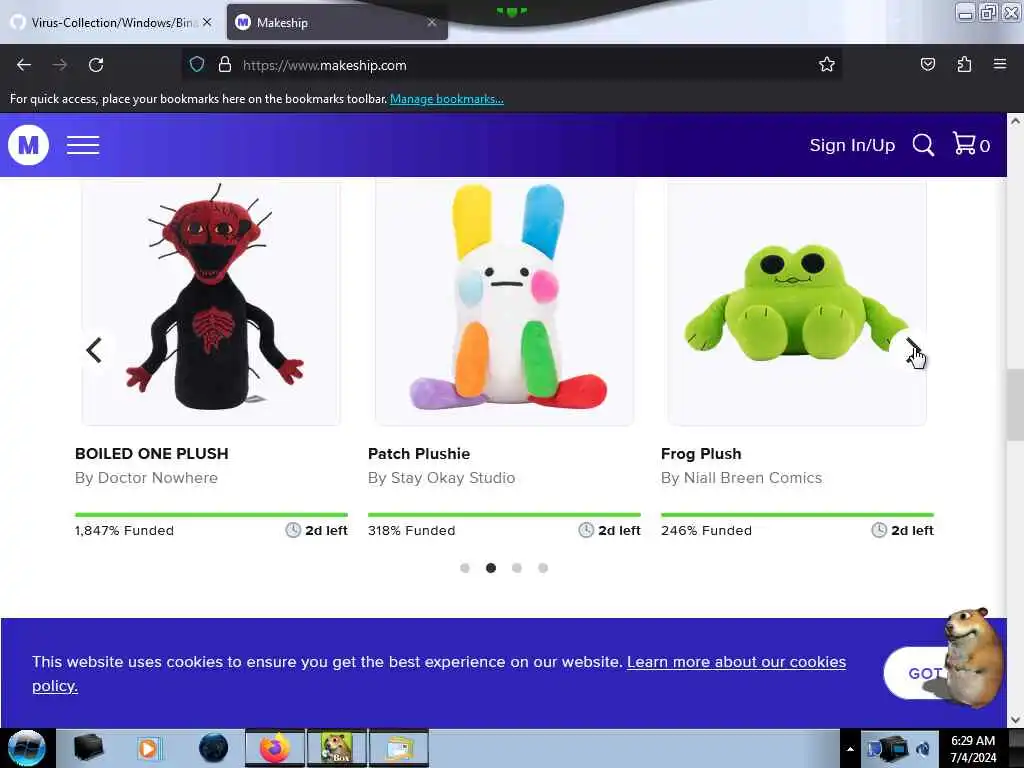Show hidden system tray icons
Viewport: 1024px width, 768px height.
click(x=850, y=749)
